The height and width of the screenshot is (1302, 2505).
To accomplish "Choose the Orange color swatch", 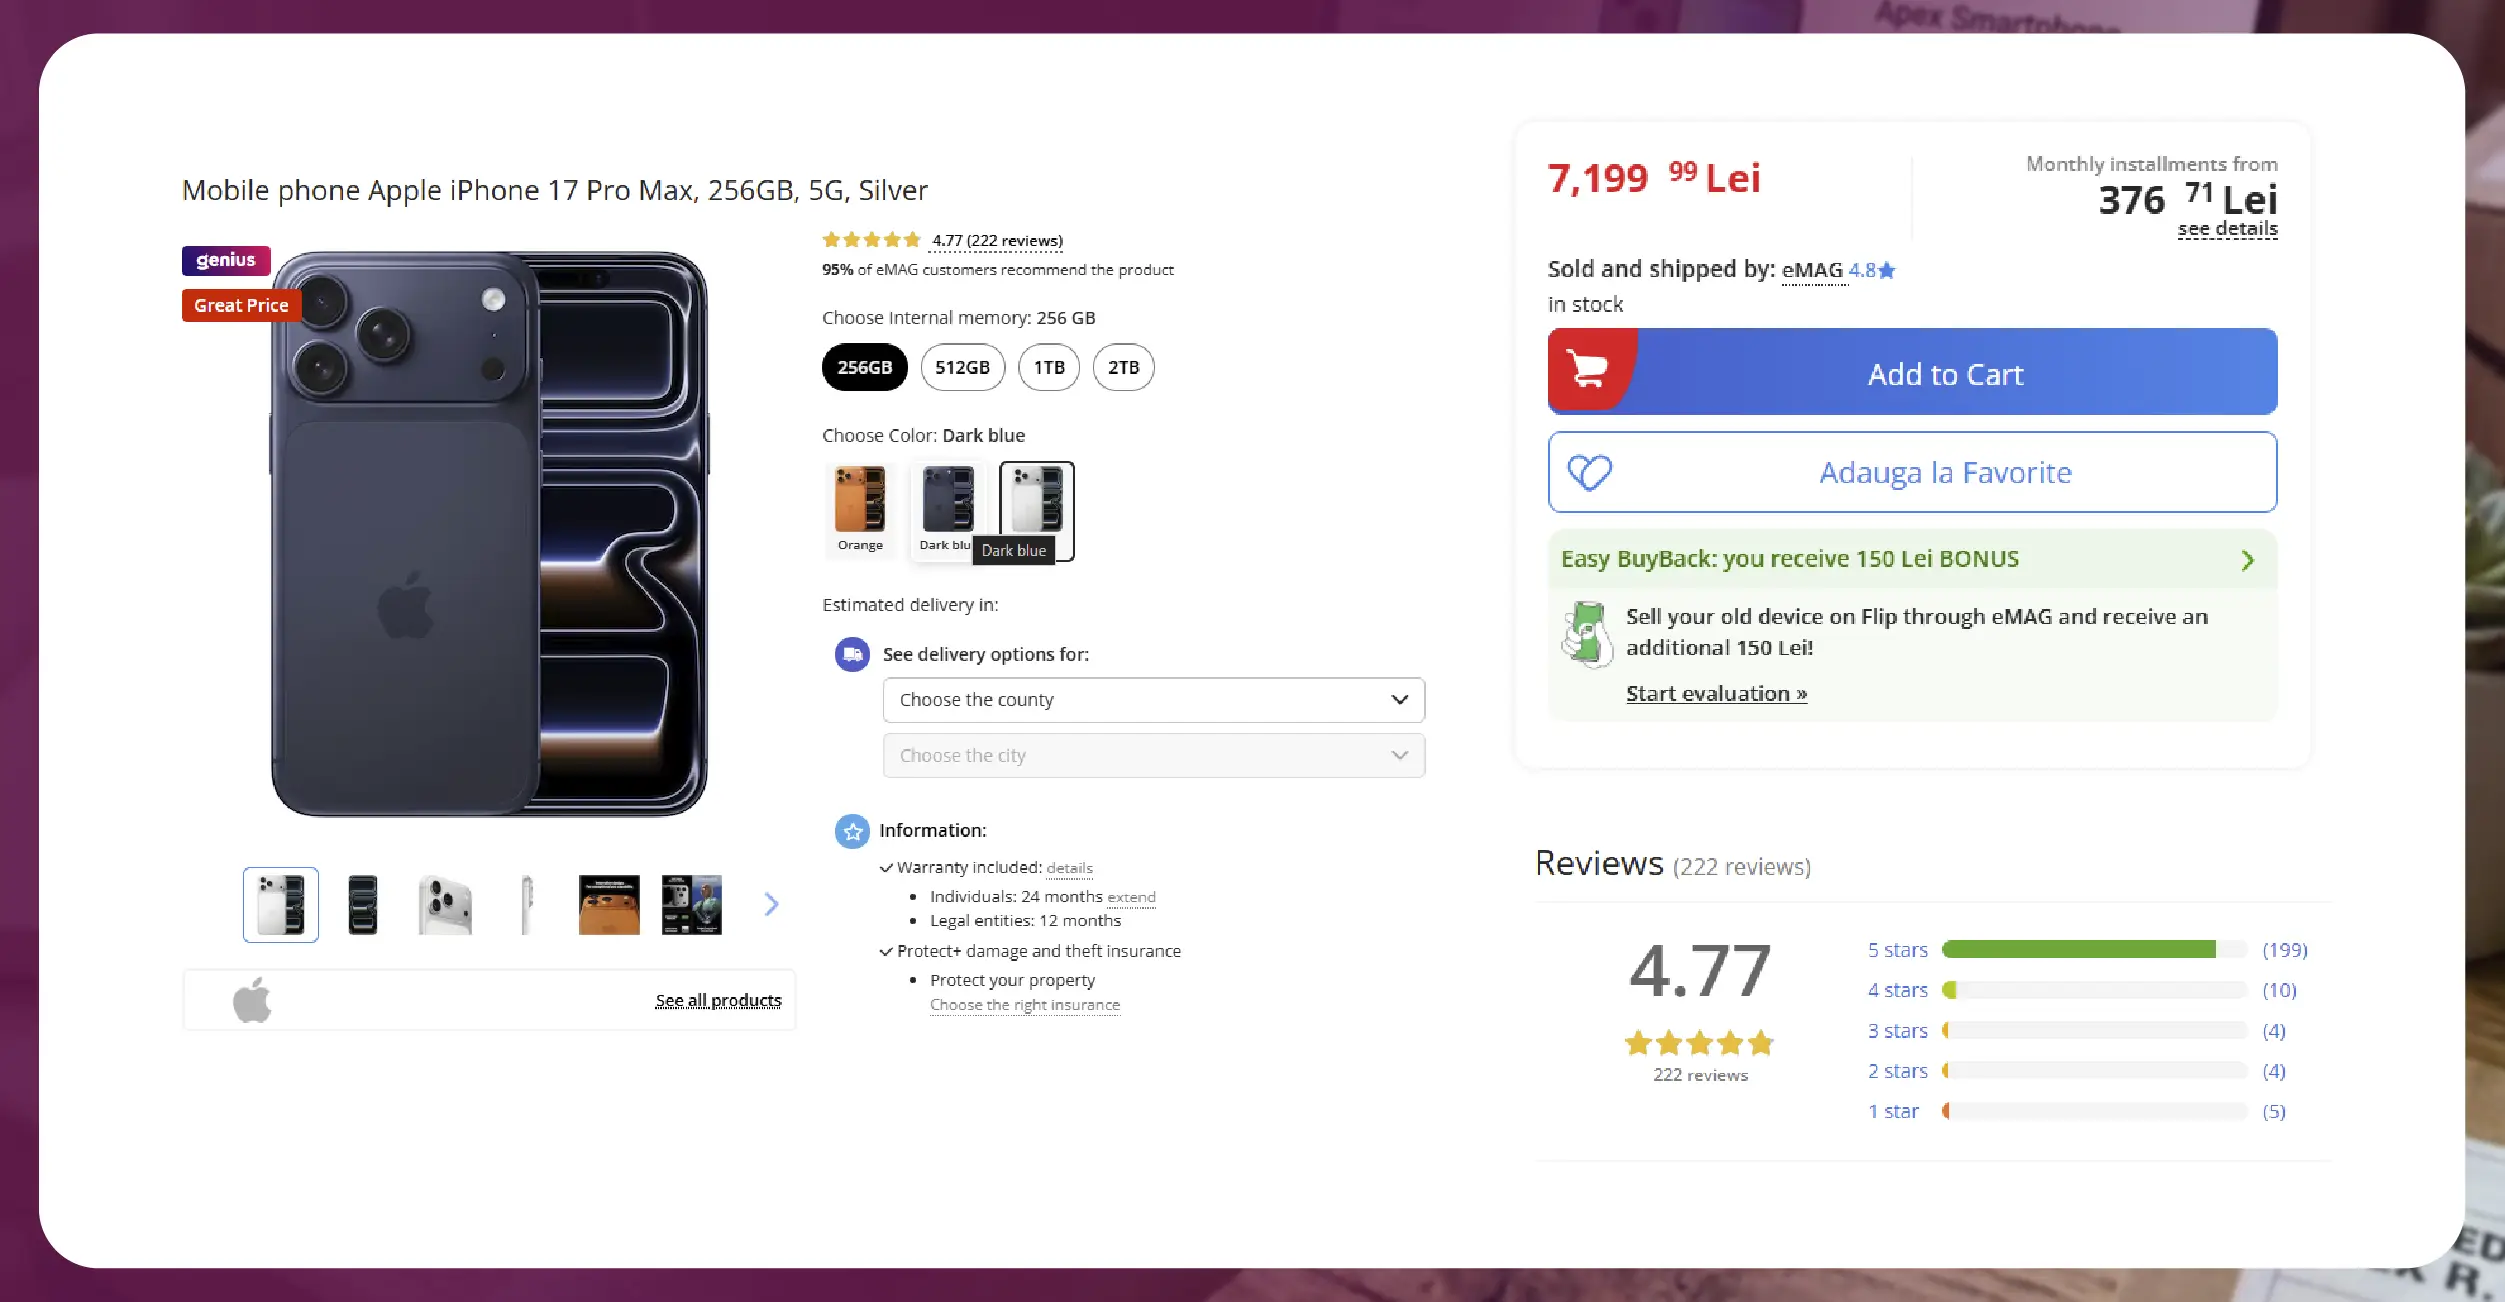I will coord(860,509).
